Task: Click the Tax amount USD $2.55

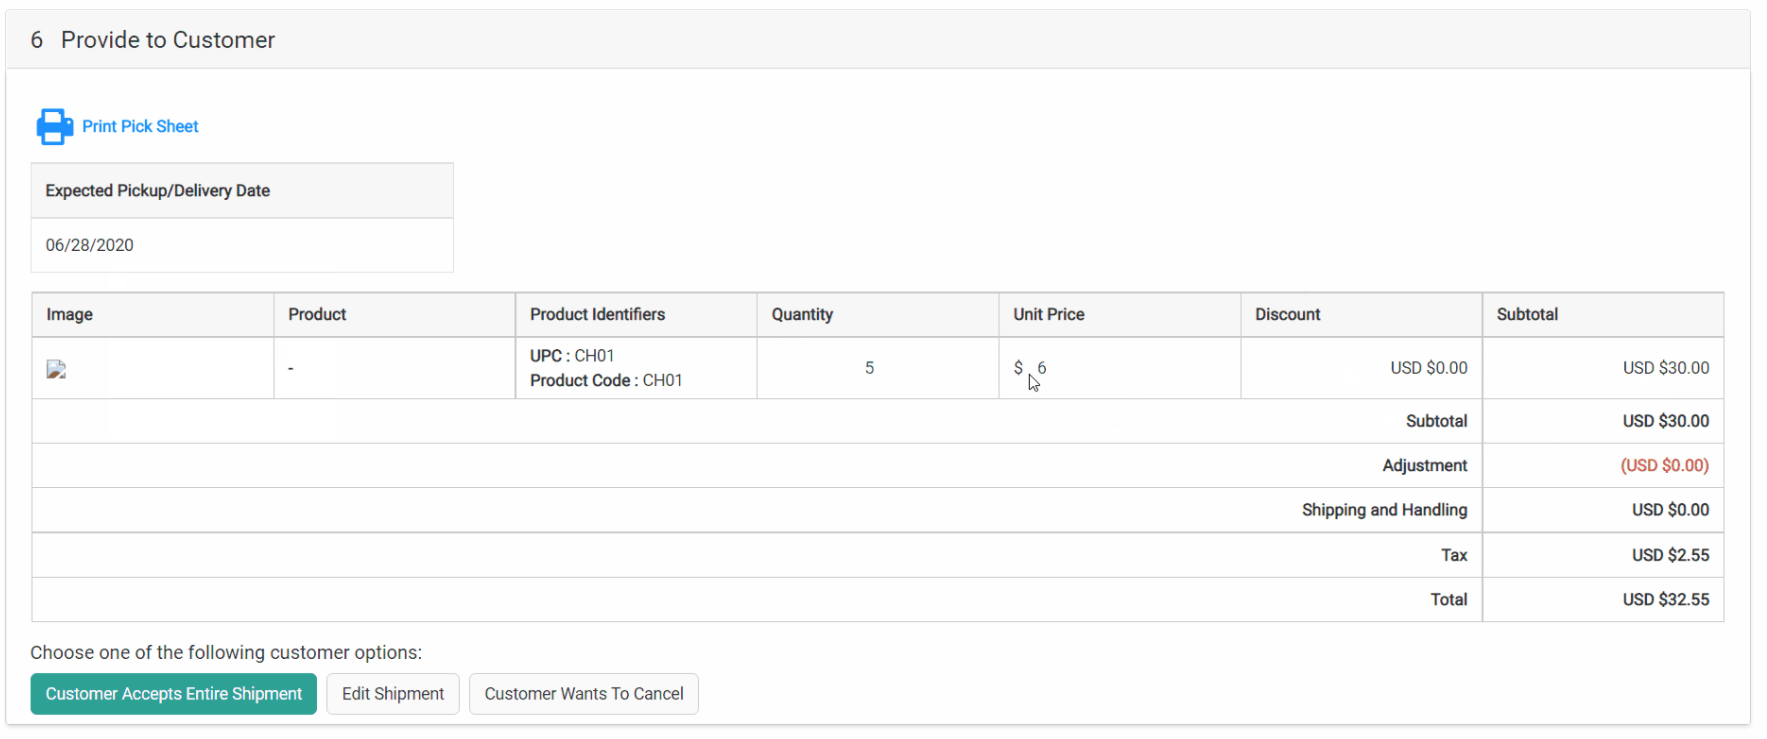Action: (x=1671, y=555)
